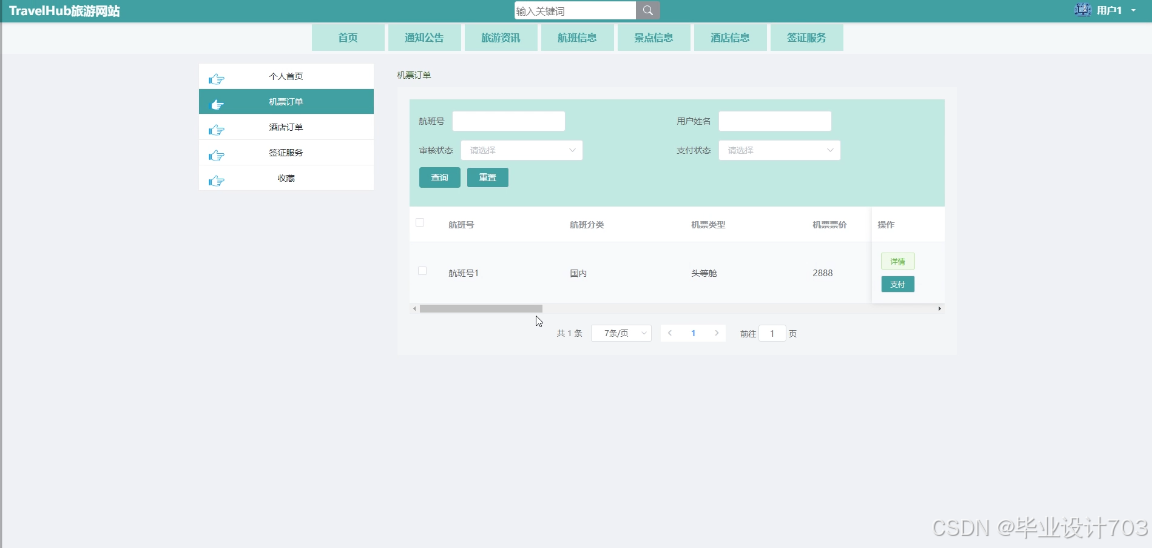Open the 审核状态 dropdown
1152x548 pixels.
pyautogui.click(x=522, y=150)
